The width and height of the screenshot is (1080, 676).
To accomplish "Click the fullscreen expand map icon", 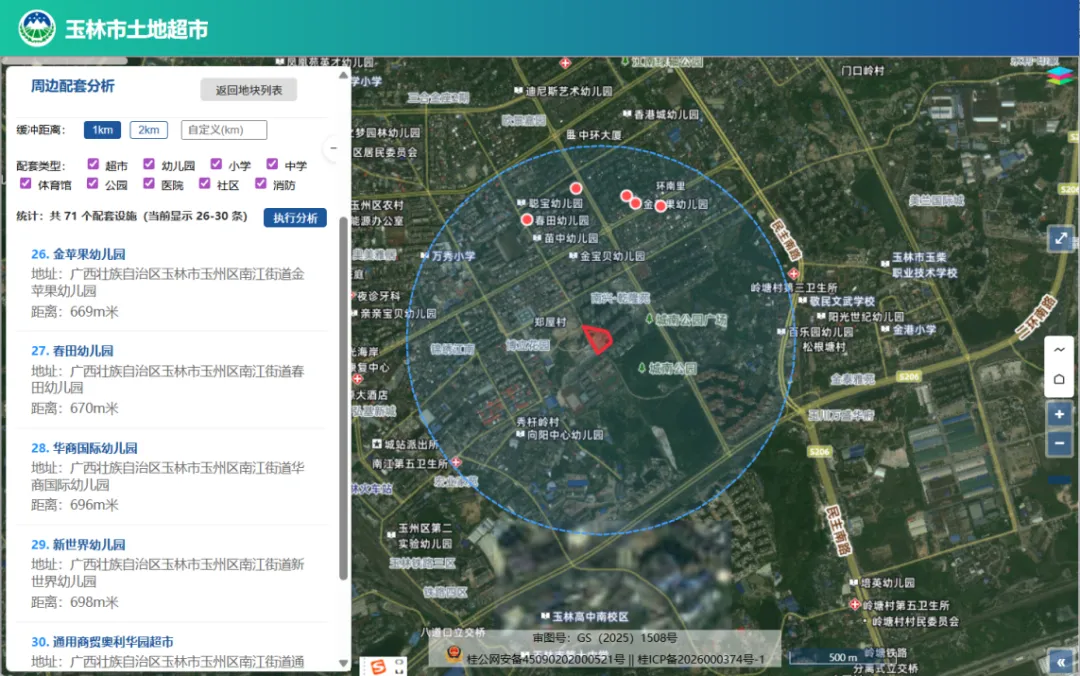I will [x=1059, y=239].
